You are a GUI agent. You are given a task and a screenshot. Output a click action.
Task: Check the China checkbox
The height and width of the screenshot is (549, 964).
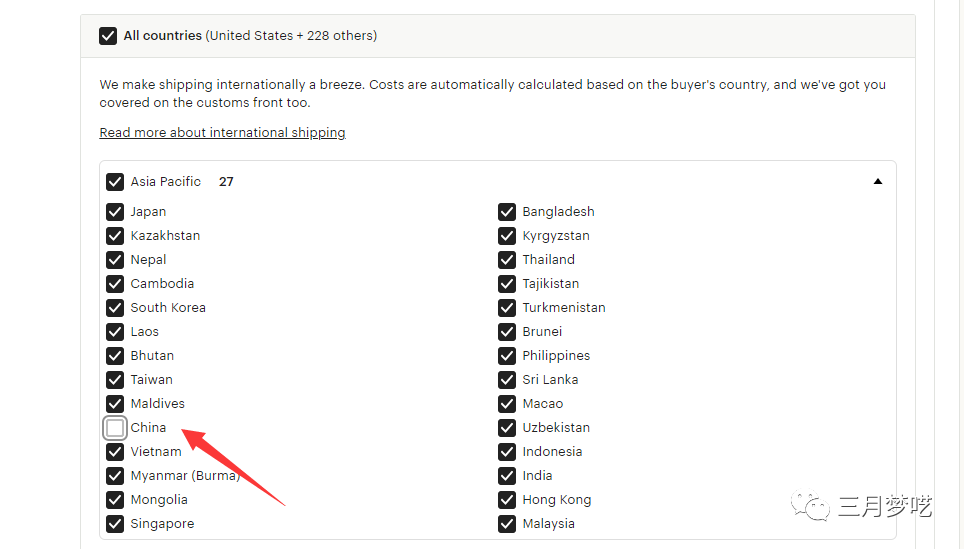point(115,428)
